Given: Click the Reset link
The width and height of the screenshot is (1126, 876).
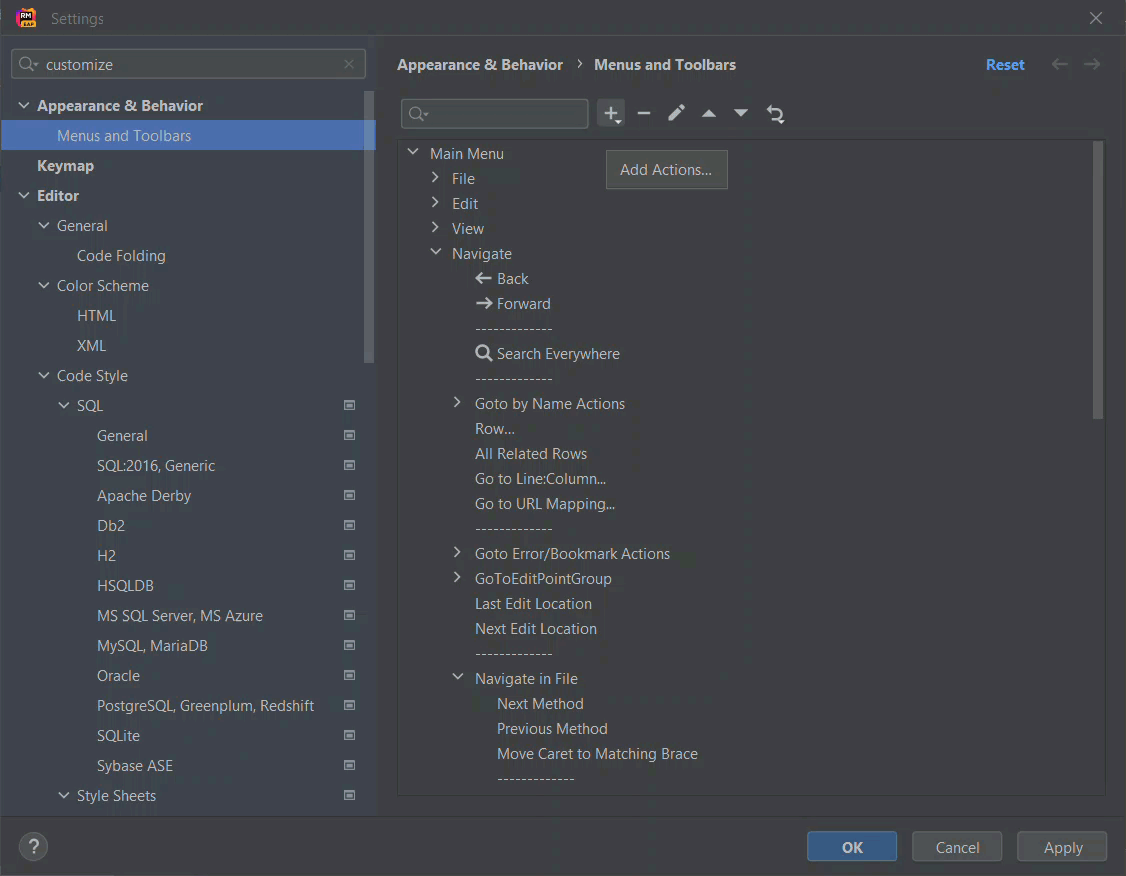Looking at the screenshot, I should coord(1005,65).
